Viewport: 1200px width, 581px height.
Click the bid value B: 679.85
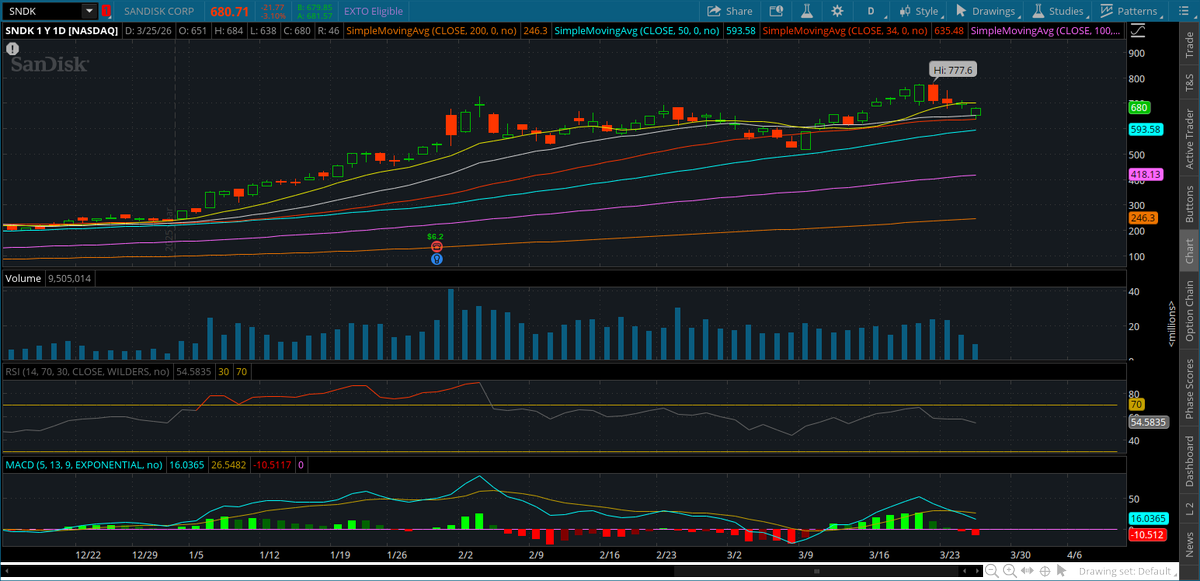tap(313, 7)
